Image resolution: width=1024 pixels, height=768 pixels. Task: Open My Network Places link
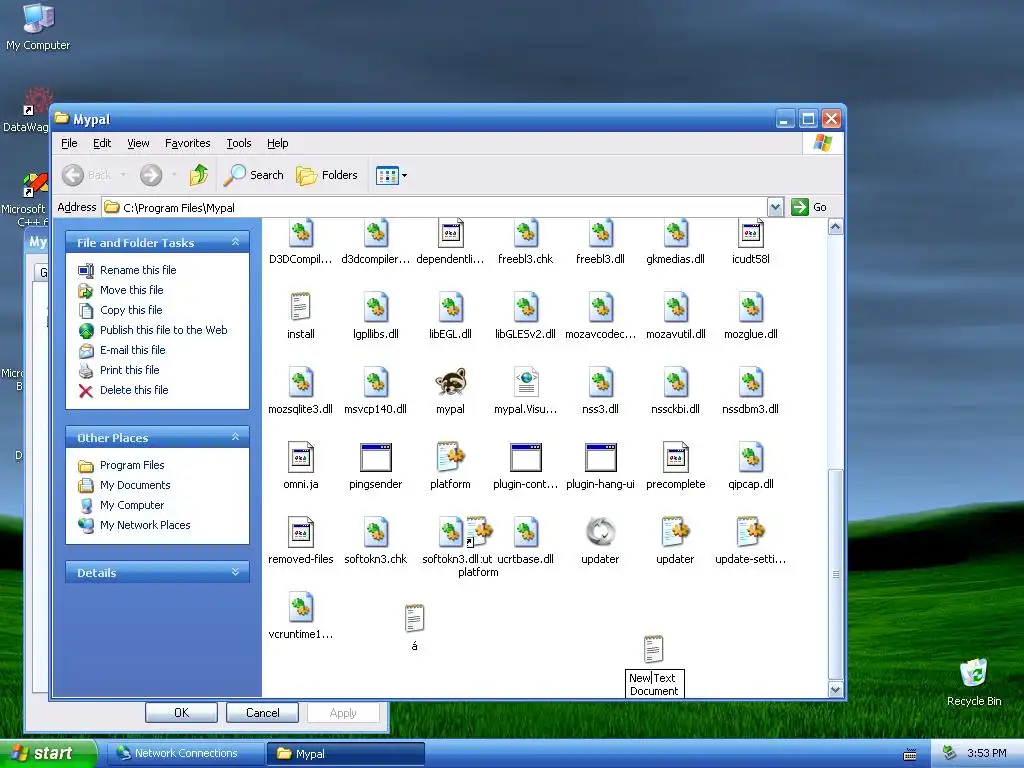click(x=145, y=525)
